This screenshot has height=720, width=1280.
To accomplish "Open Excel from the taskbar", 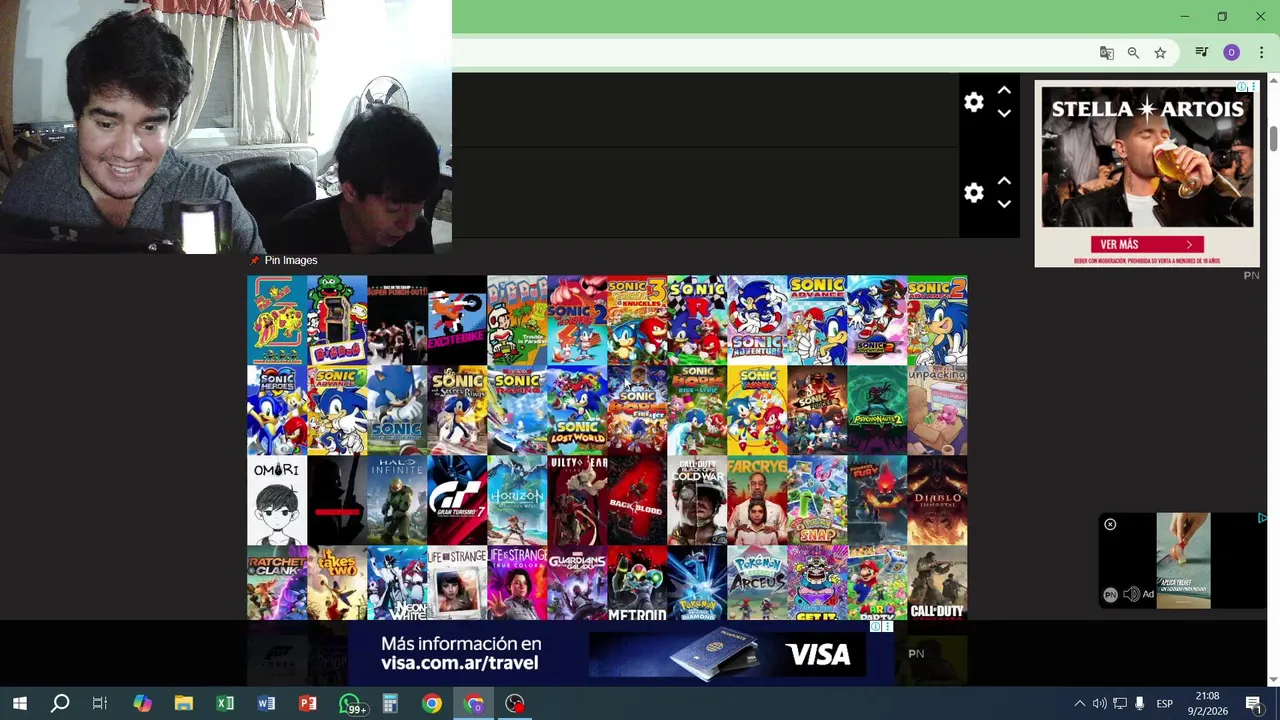I will point(225,704).
